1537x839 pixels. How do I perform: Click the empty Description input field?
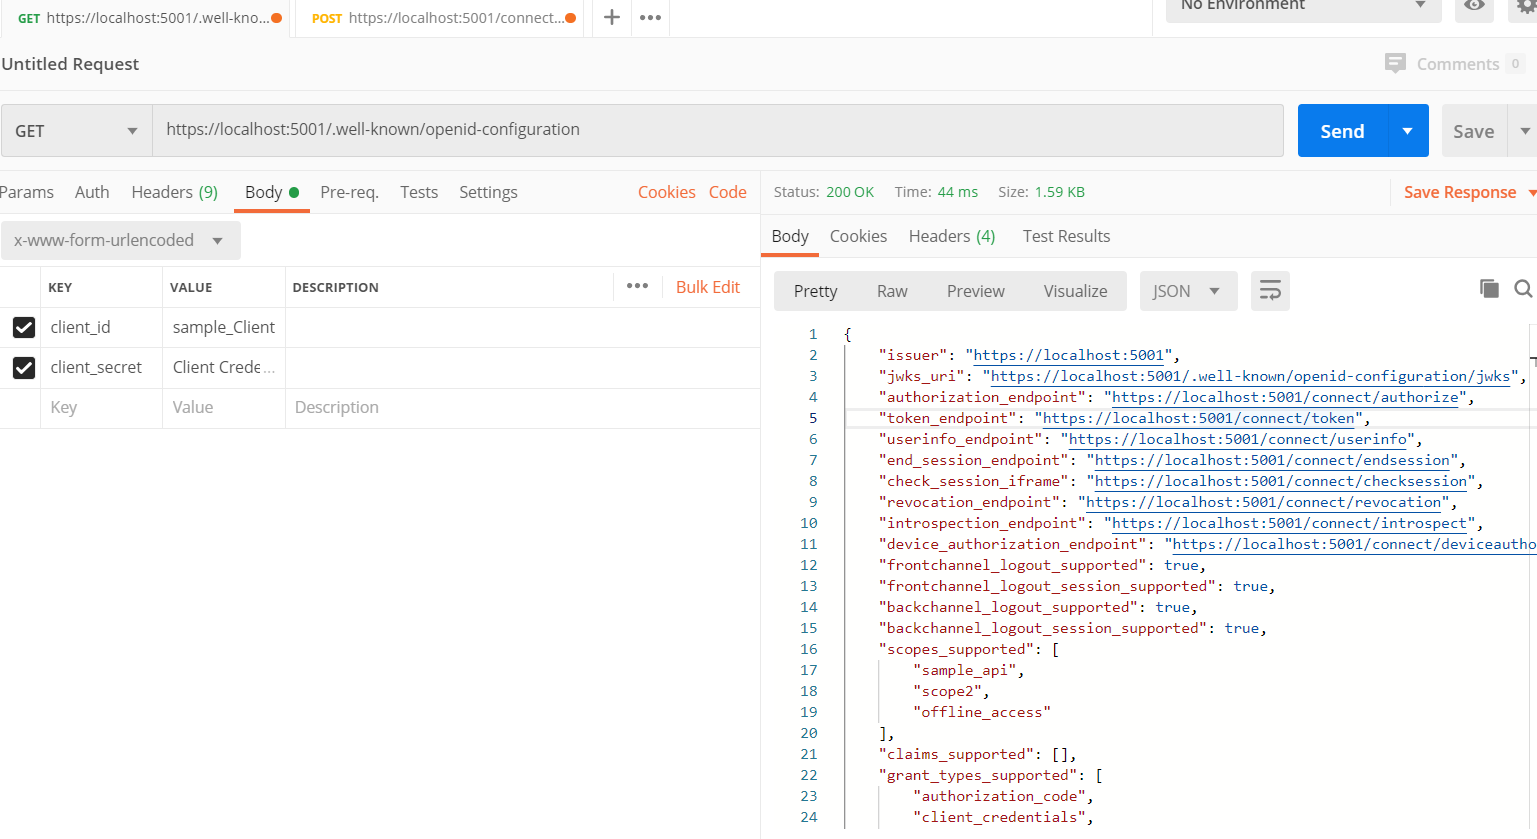523,408
